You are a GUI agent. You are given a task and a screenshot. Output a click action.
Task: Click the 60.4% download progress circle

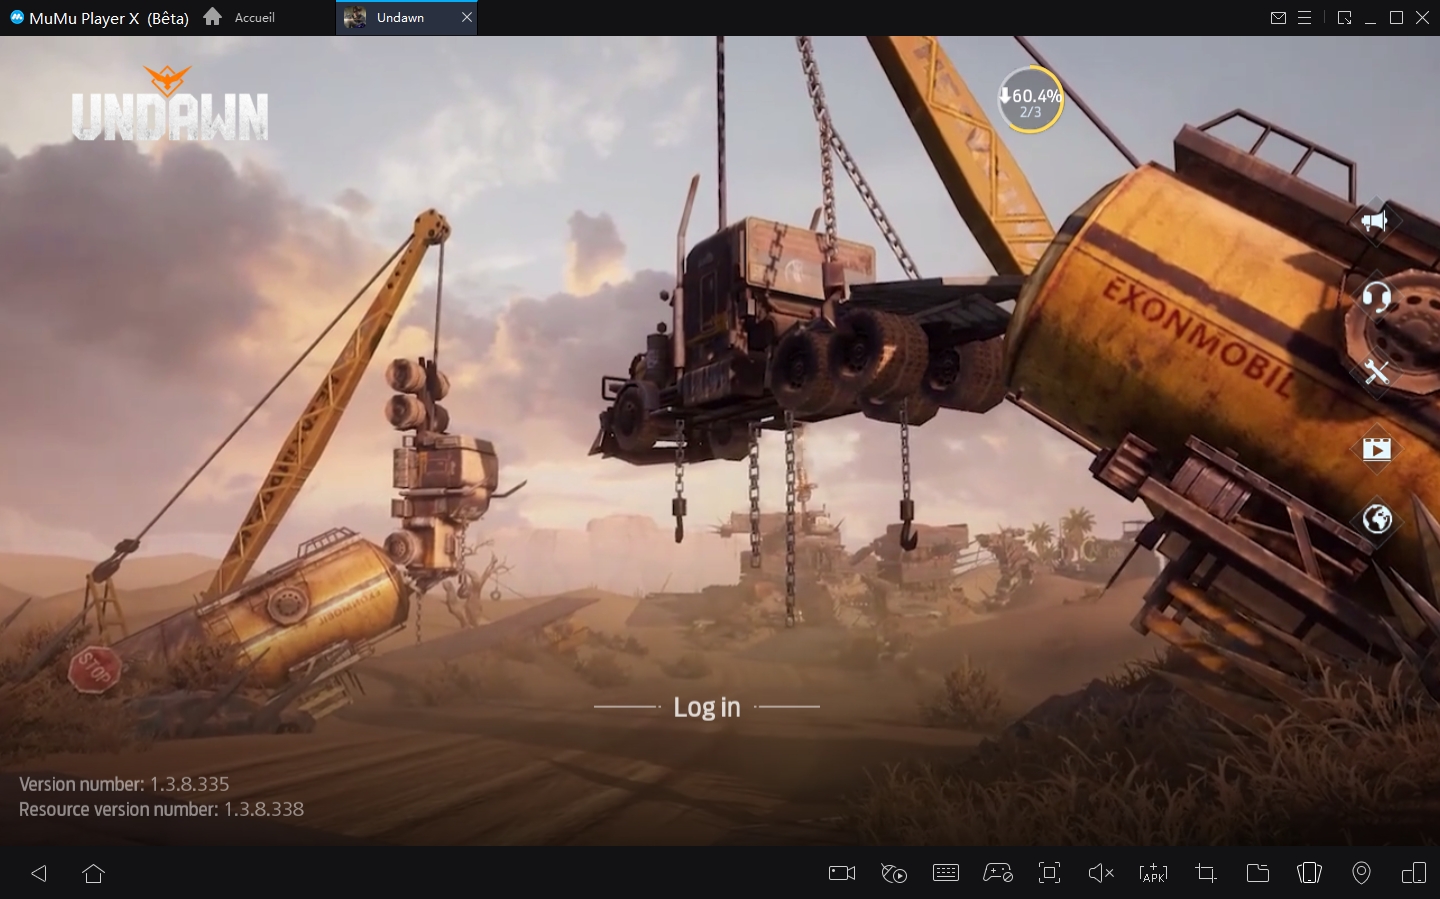[1030, 100]
